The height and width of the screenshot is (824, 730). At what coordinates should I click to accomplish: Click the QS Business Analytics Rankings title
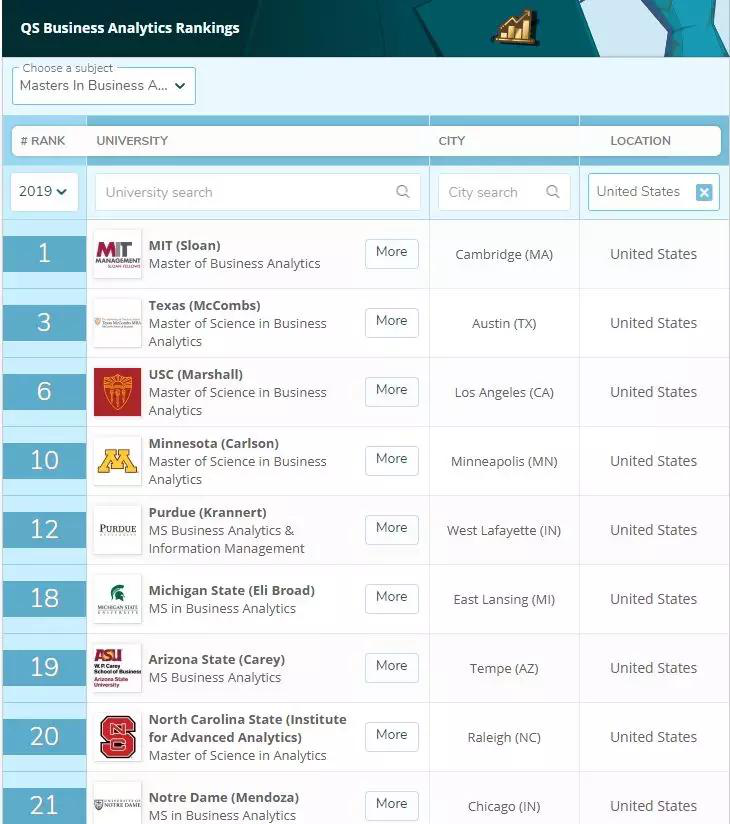coord(130,28)
